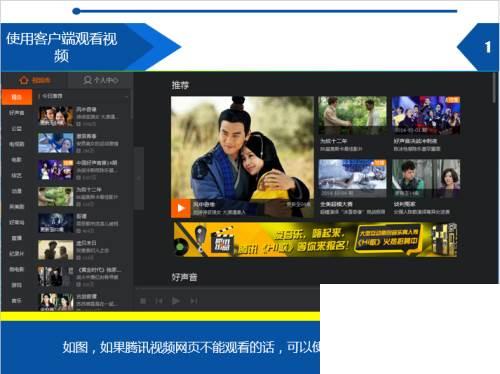This screenshot has height=374, width=500.
Task: Click the 好声音 section heading below the banner
Action: (x=184, y=277)
